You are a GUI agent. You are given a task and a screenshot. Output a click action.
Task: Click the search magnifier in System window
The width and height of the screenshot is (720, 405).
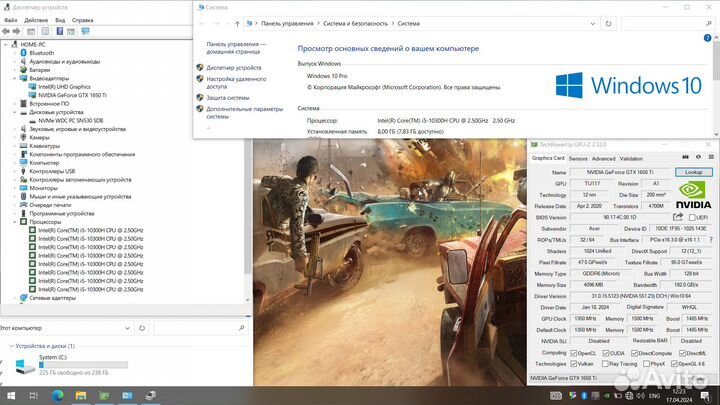(x=709, y=23)
